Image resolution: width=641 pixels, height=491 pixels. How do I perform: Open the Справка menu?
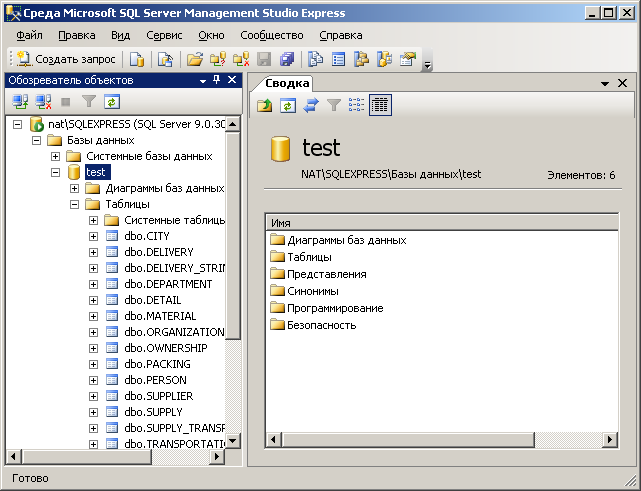341,36
